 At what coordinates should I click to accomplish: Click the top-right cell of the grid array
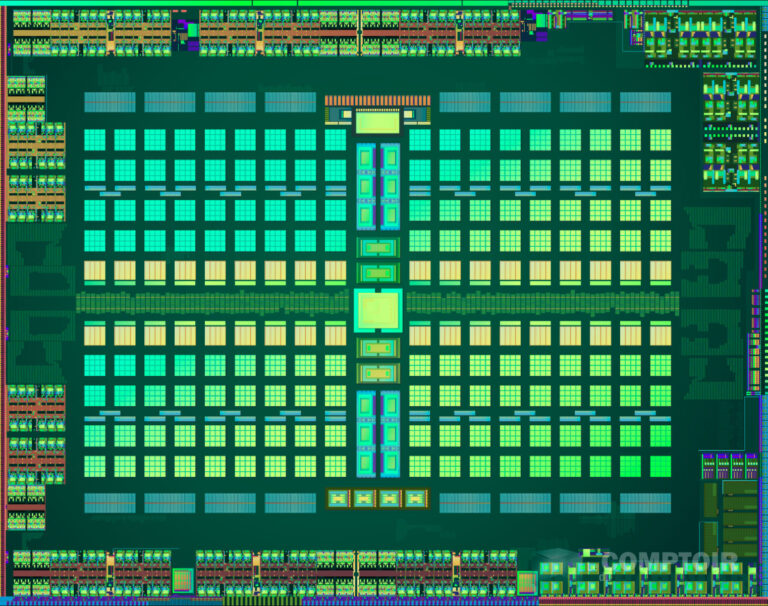tap(660, 140)
